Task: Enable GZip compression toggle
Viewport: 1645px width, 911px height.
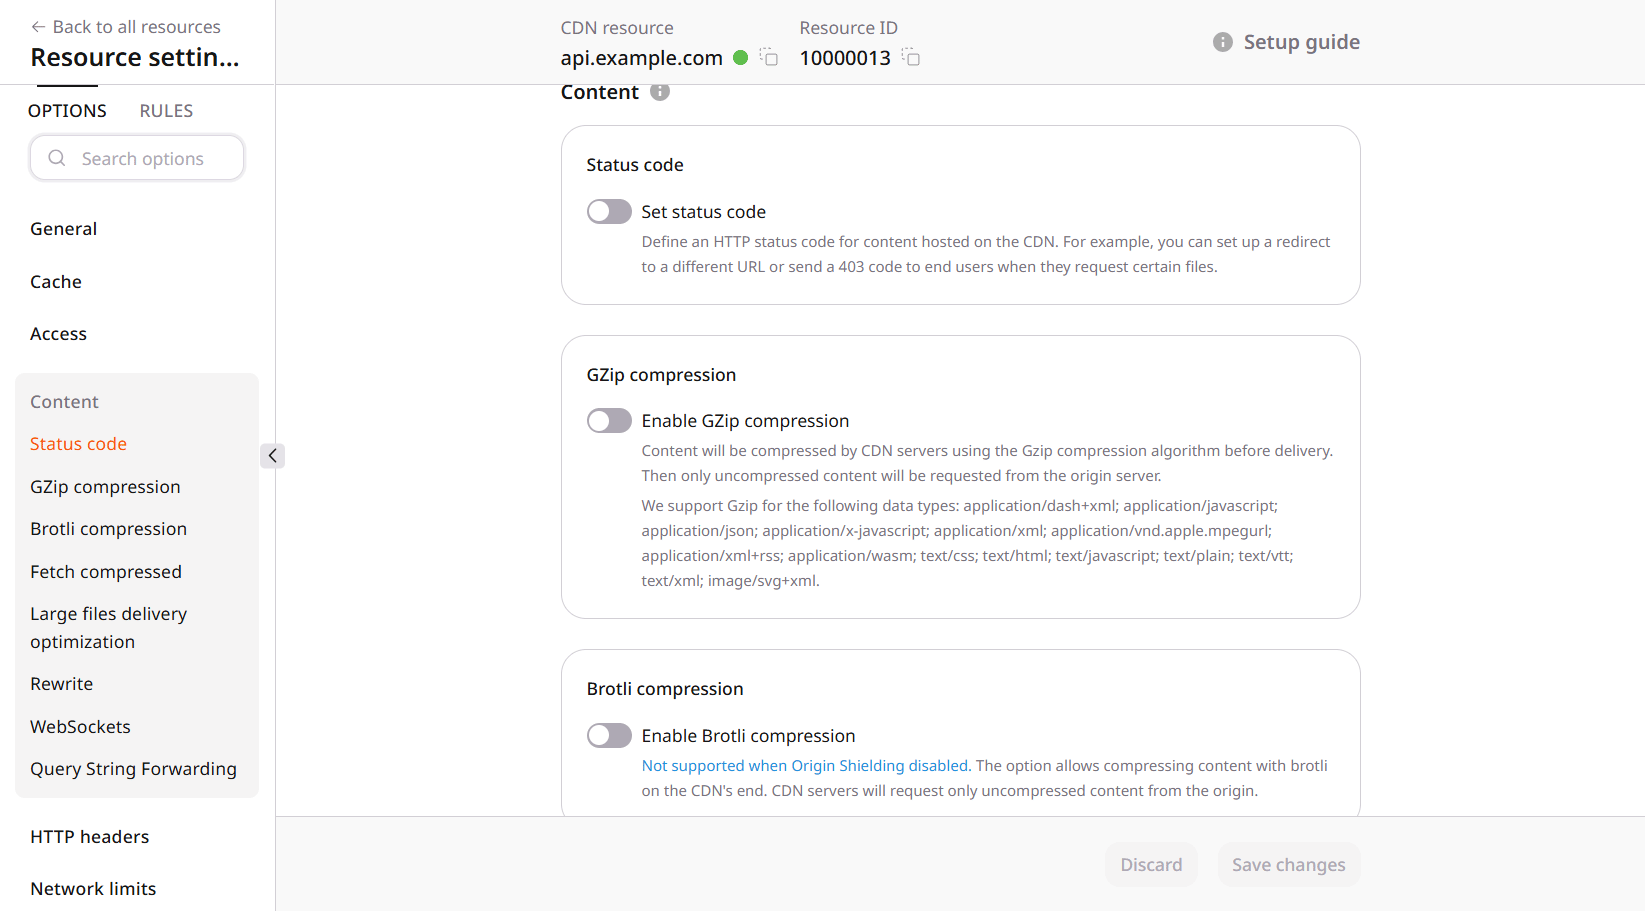Action: (609, 421)
